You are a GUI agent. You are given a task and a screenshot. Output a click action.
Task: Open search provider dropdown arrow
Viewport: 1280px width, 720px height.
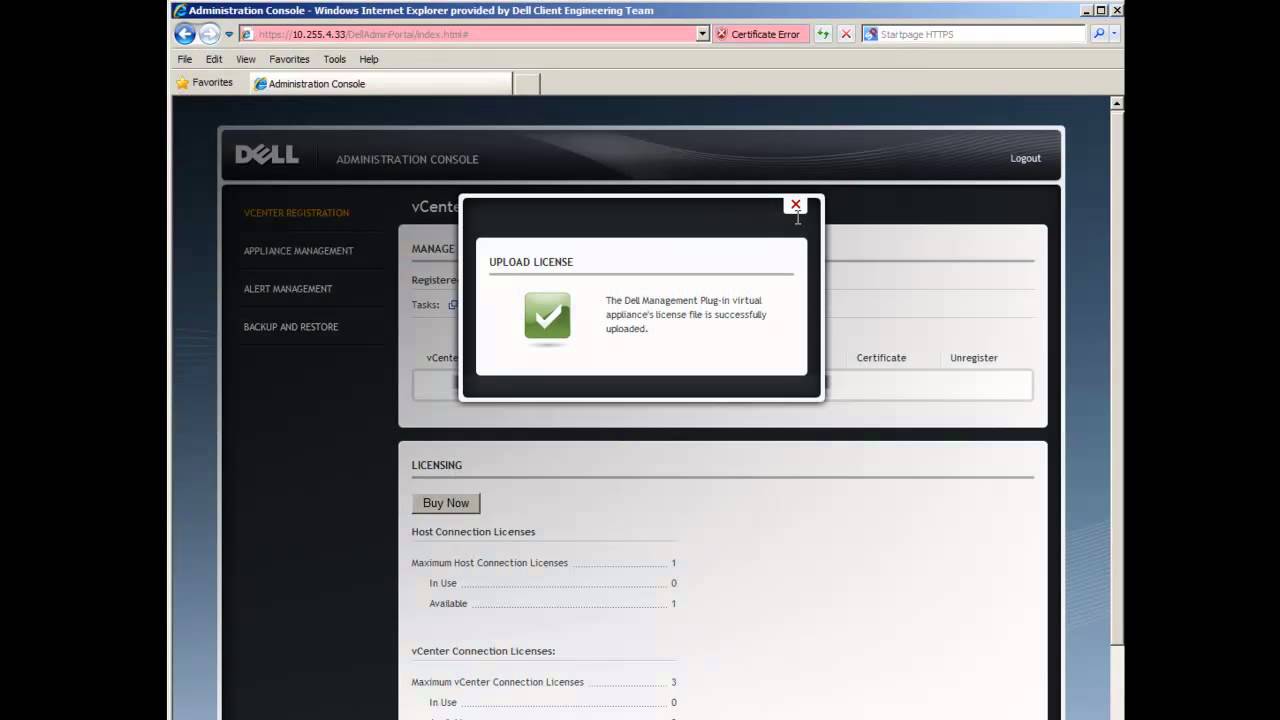(x=1114, y=34)
